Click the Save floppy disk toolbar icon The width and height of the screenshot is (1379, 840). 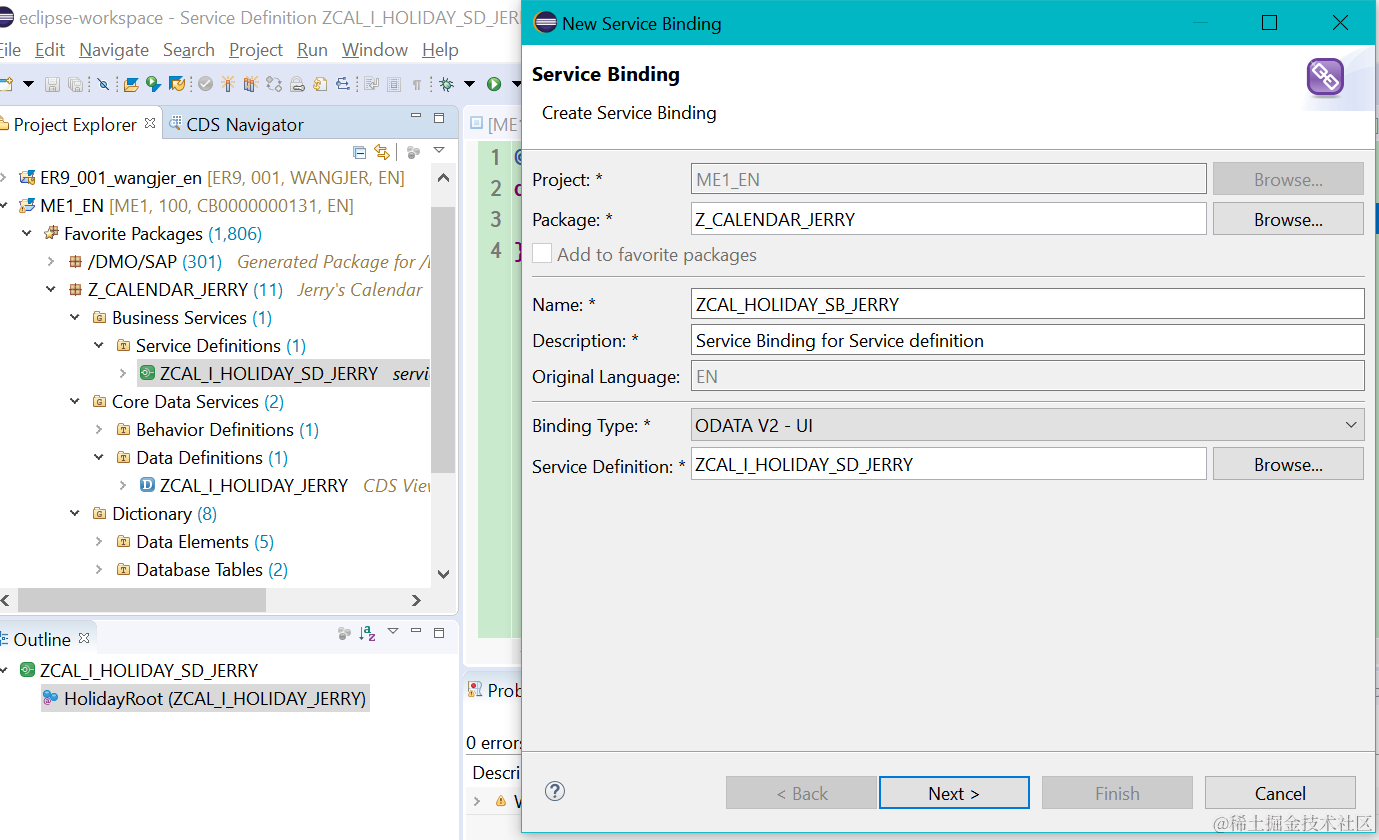click(52, 85)
